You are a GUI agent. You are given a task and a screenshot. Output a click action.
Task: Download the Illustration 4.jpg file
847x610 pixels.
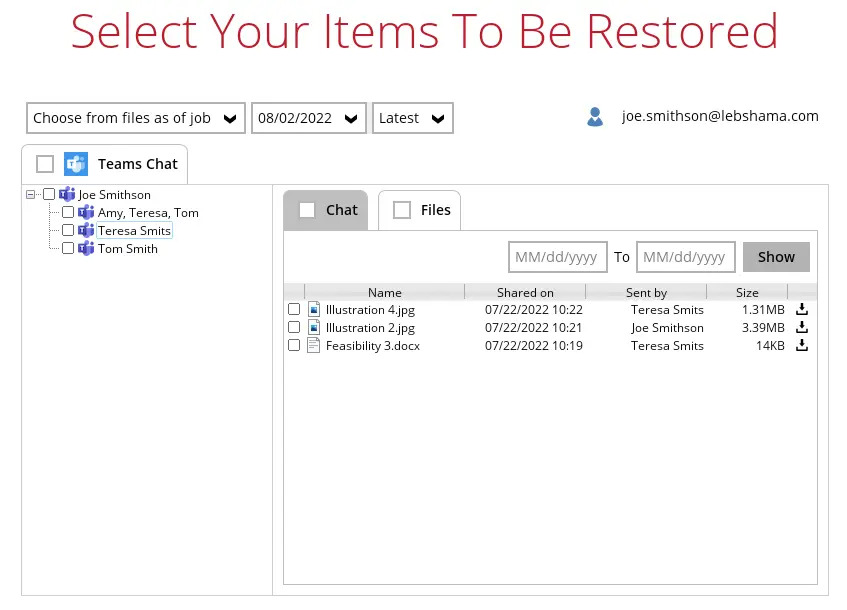pyautogui.click(x=802, y=309)
